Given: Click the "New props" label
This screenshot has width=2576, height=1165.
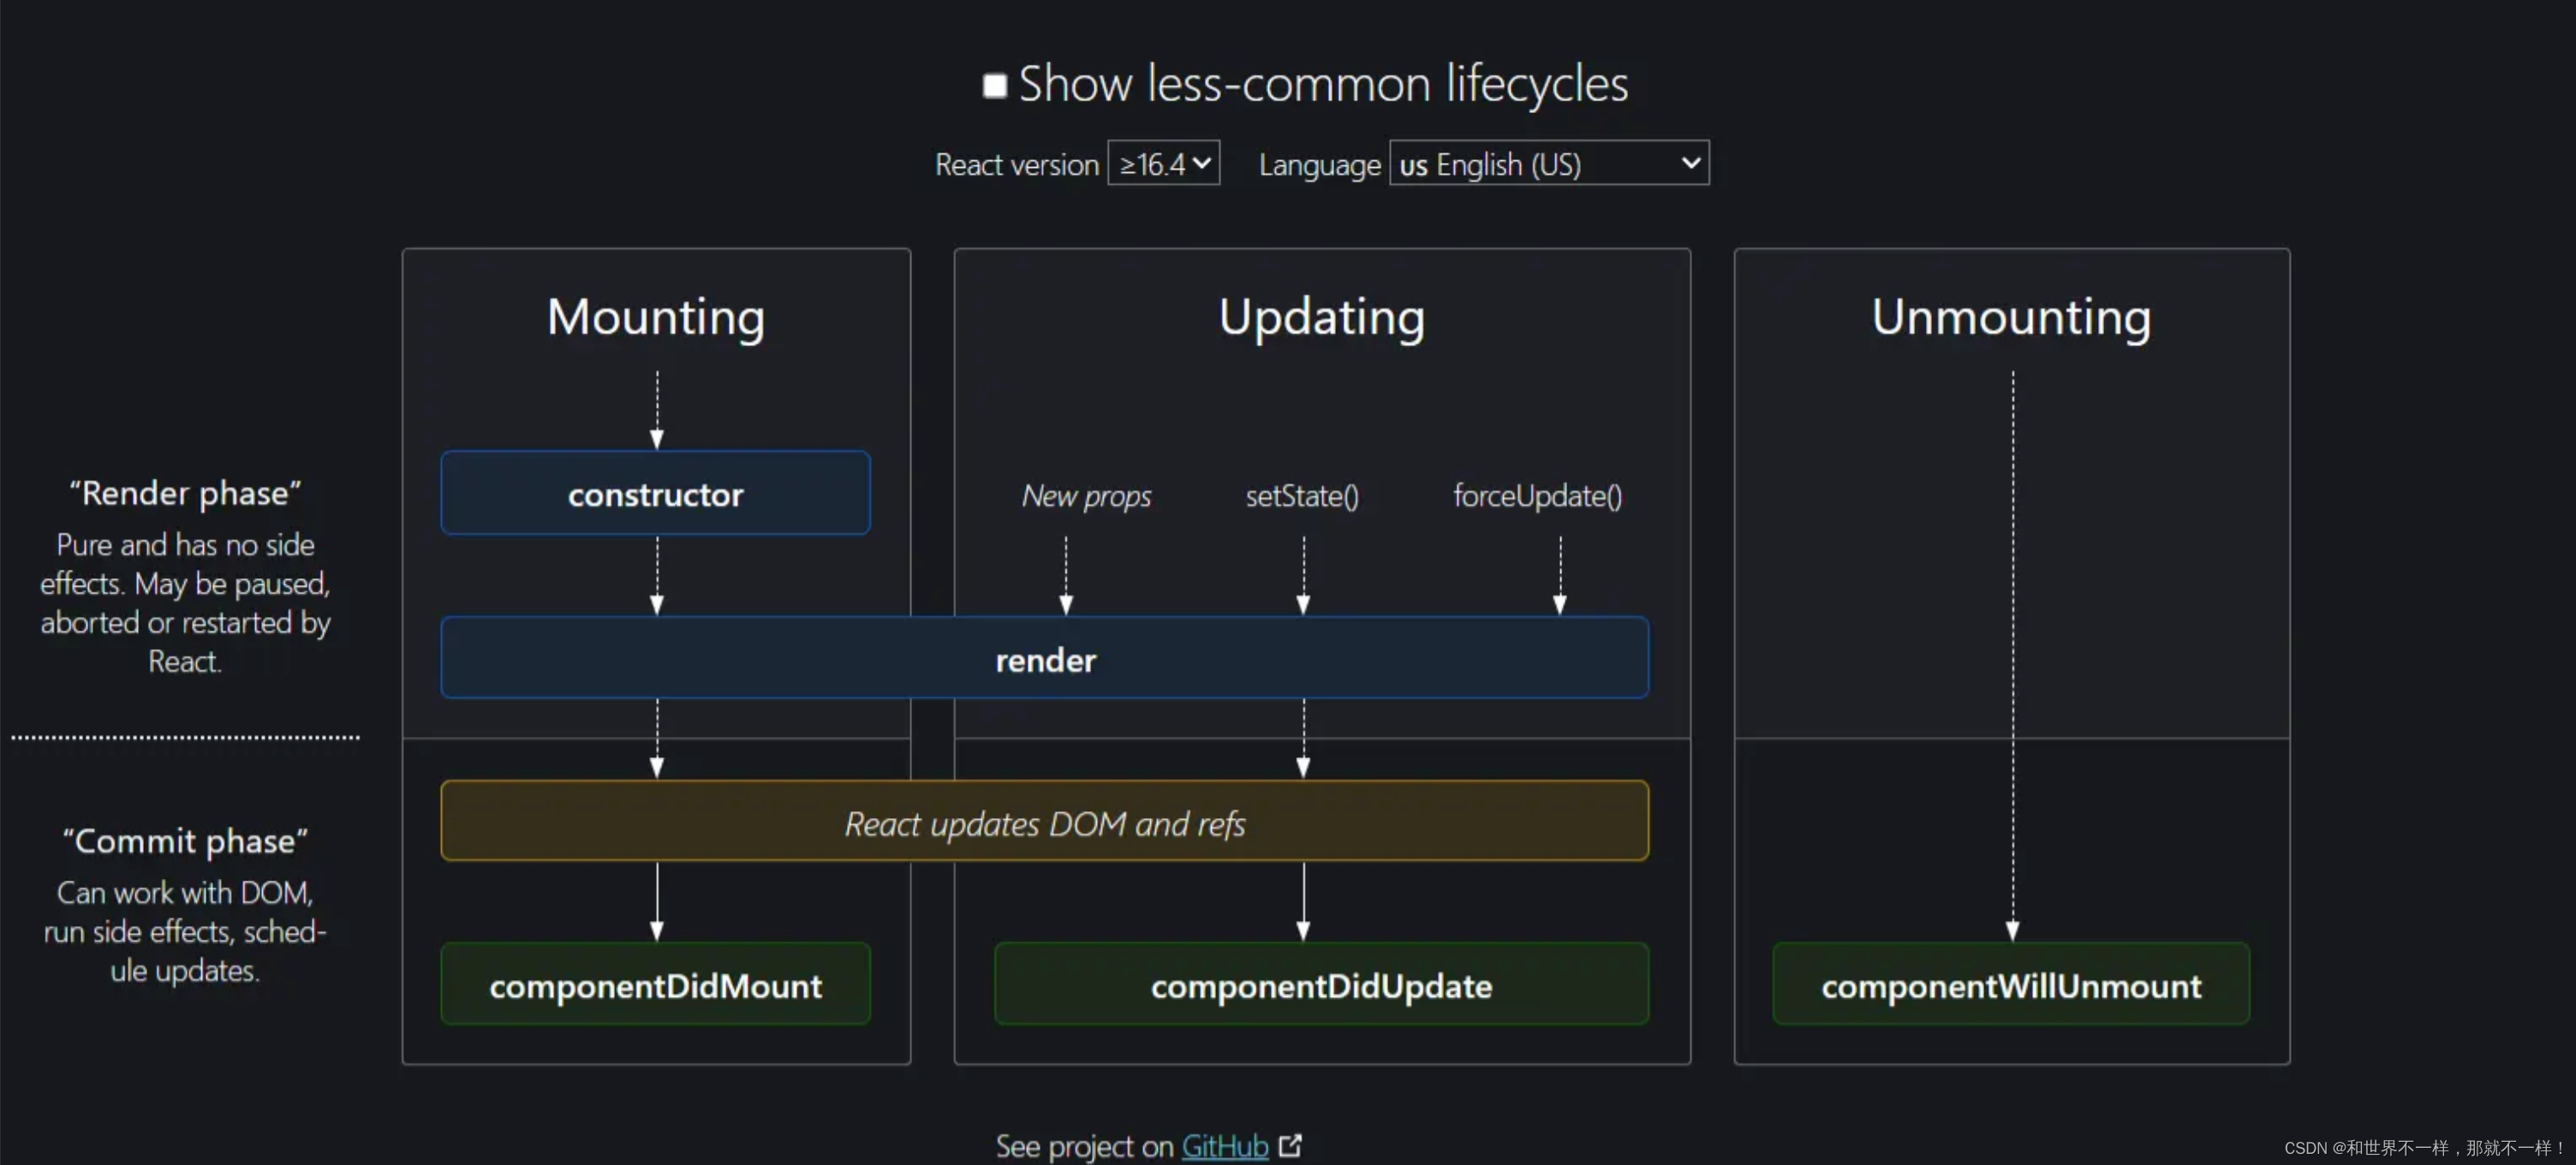Looking at the screenshot, I should pyautogui.click(x=1086, y=495).
